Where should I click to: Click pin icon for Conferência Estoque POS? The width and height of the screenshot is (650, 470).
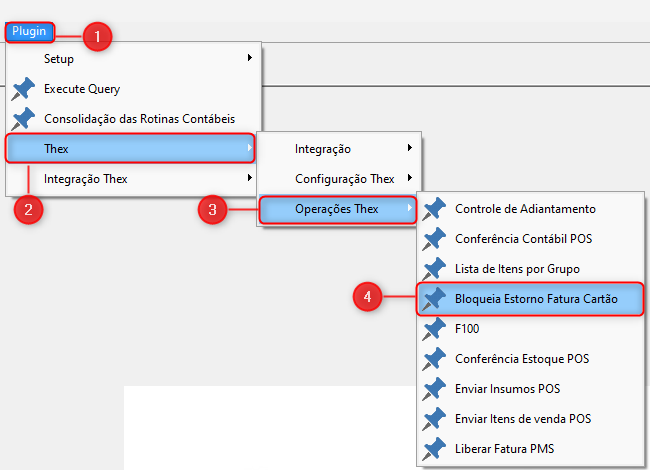coord(435,359)
